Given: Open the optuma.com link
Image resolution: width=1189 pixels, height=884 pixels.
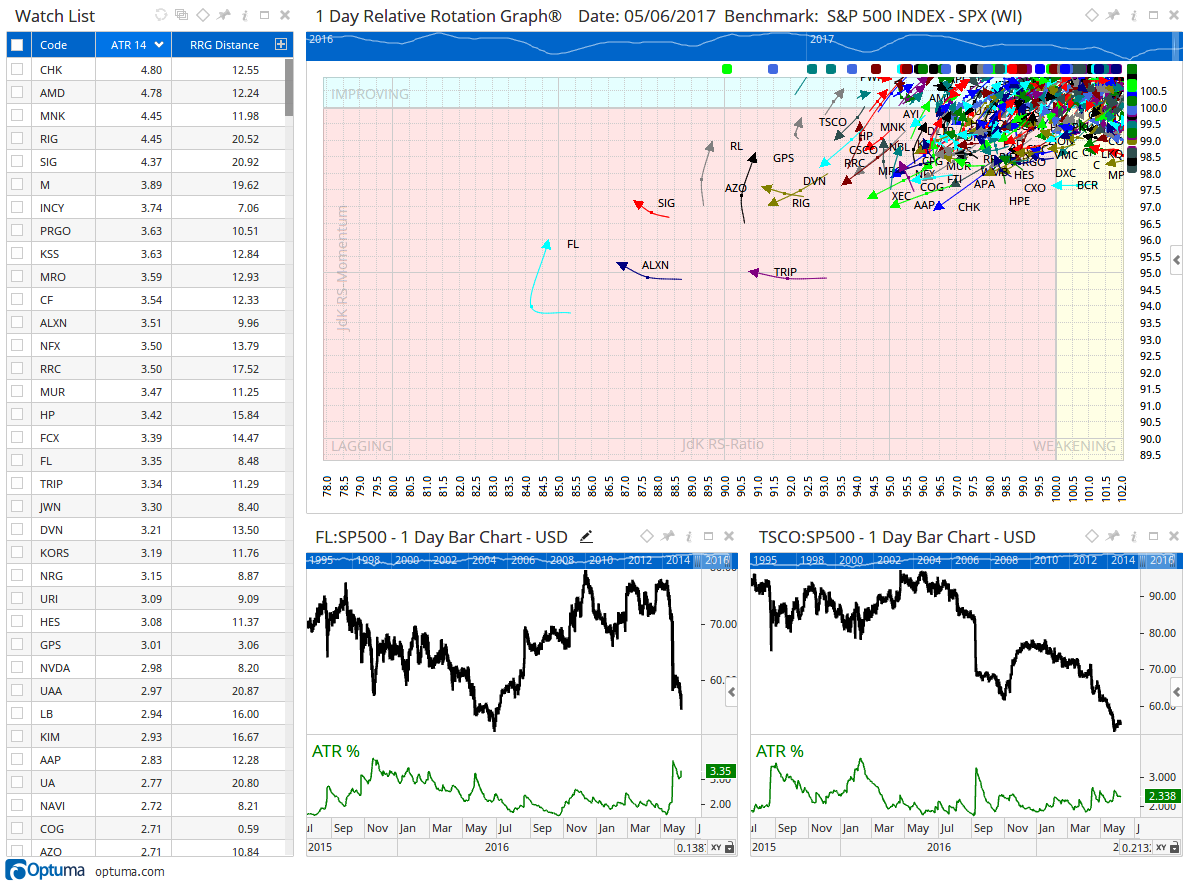Looking at the screenshot, I should 128,870.
